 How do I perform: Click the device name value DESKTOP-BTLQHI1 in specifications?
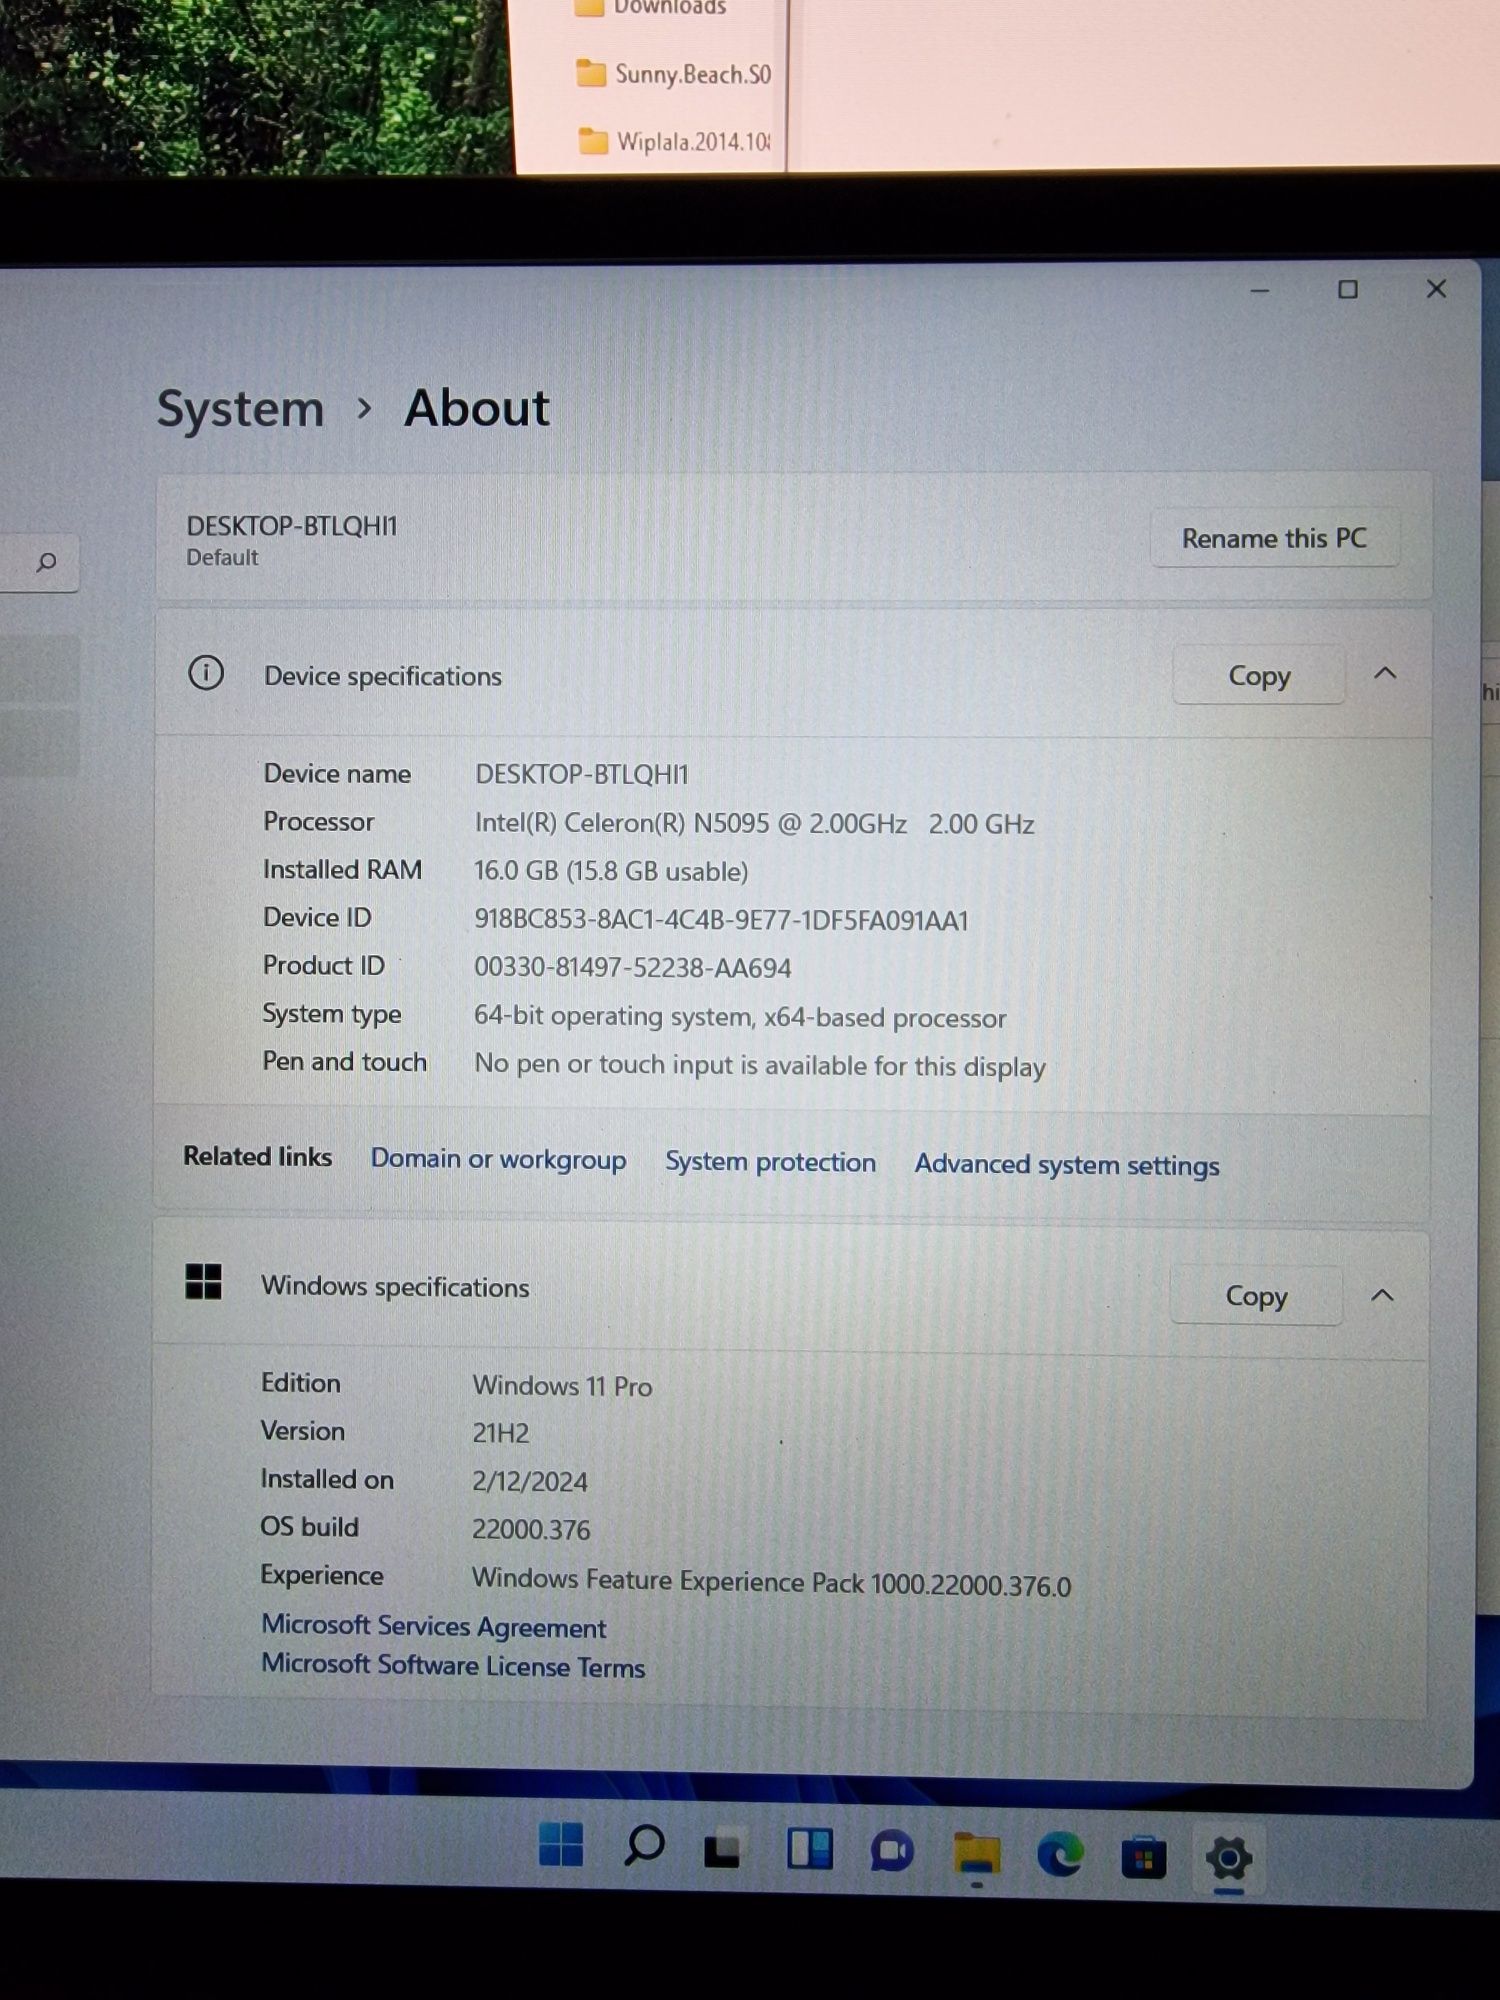tap(581, 775)
